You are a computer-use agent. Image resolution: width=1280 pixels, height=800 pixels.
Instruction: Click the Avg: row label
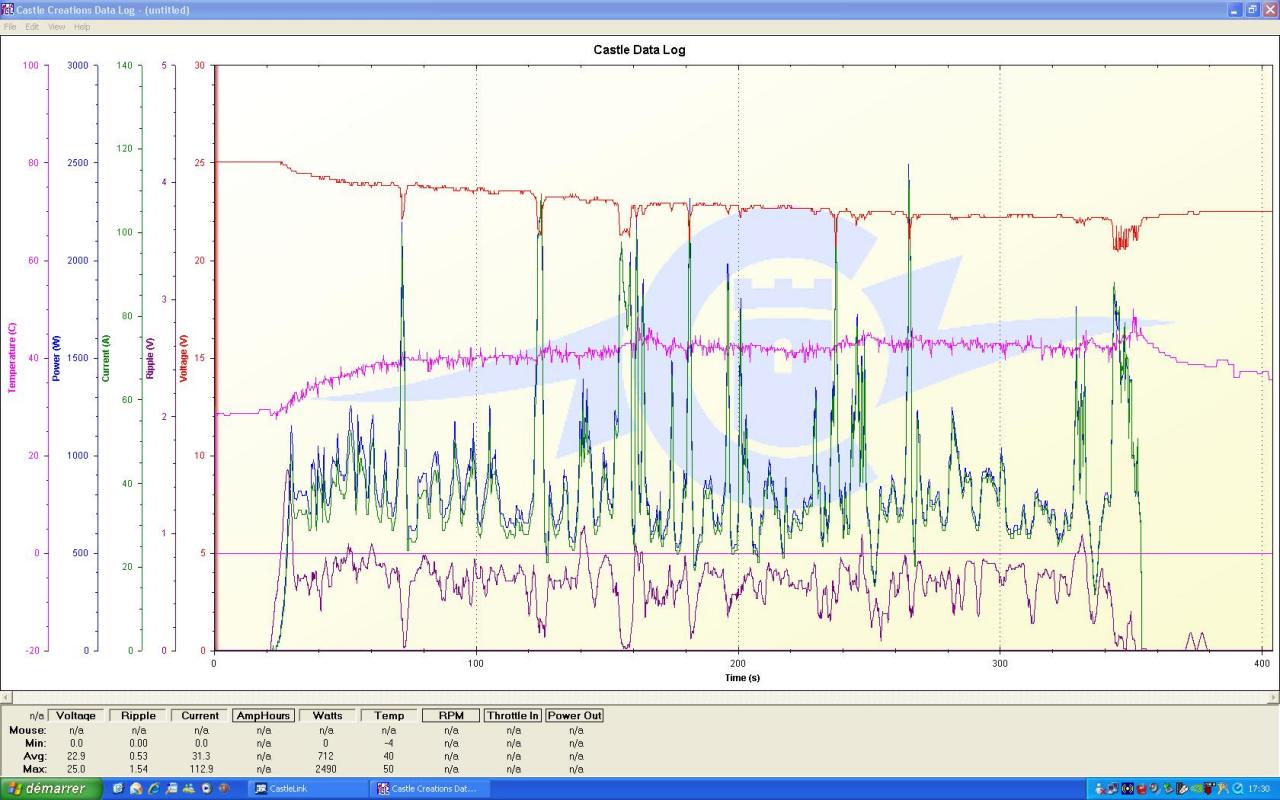35,756
